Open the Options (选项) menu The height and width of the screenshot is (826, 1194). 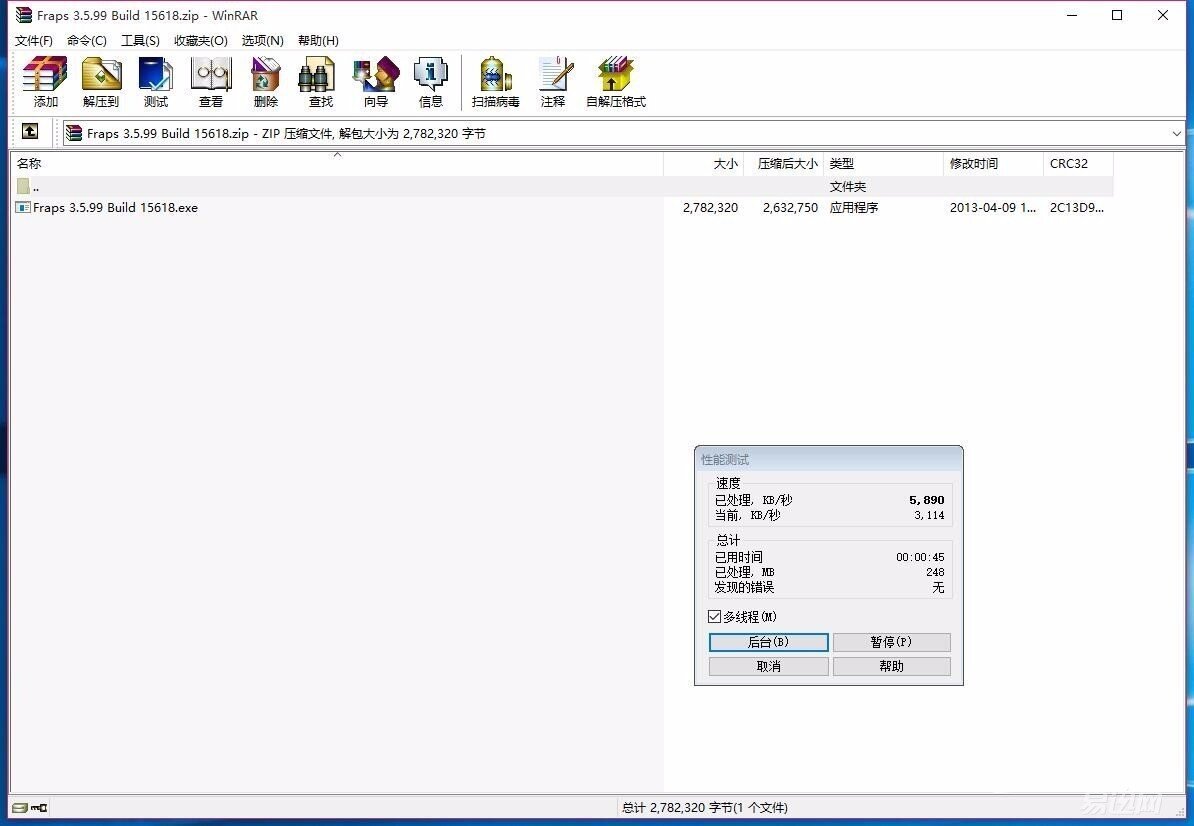pyautogui.click(x=263, y=40)
